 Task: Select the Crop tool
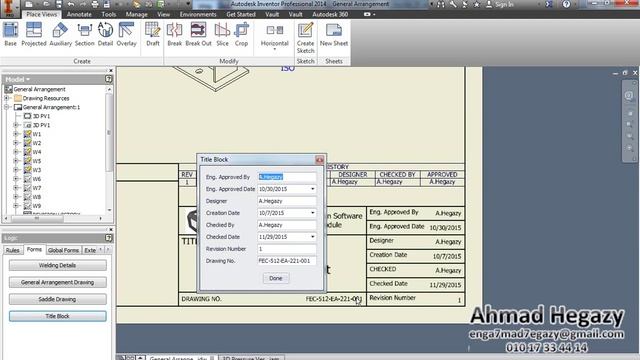point(241,34)
